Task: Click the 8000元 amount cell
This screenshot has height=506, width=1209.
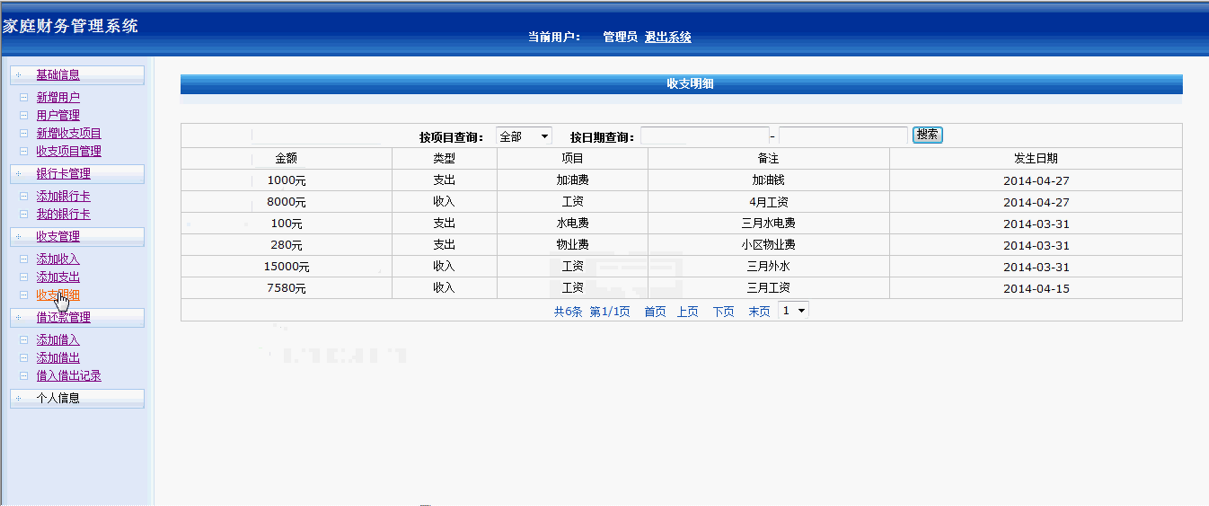Action: (286, 202)
